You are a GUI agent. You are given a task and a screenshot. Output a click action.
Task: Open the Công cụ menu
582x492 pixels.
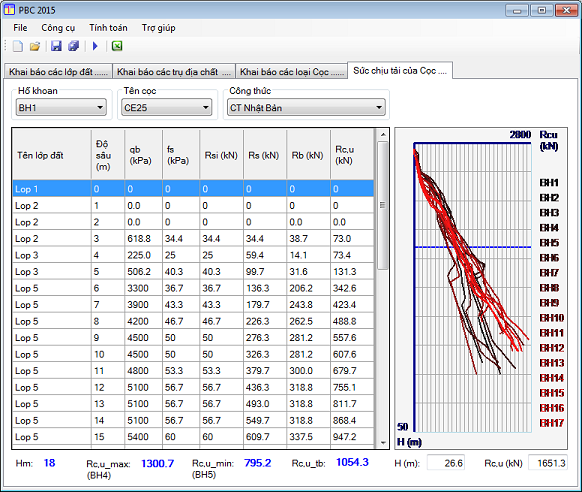point(58,28)
